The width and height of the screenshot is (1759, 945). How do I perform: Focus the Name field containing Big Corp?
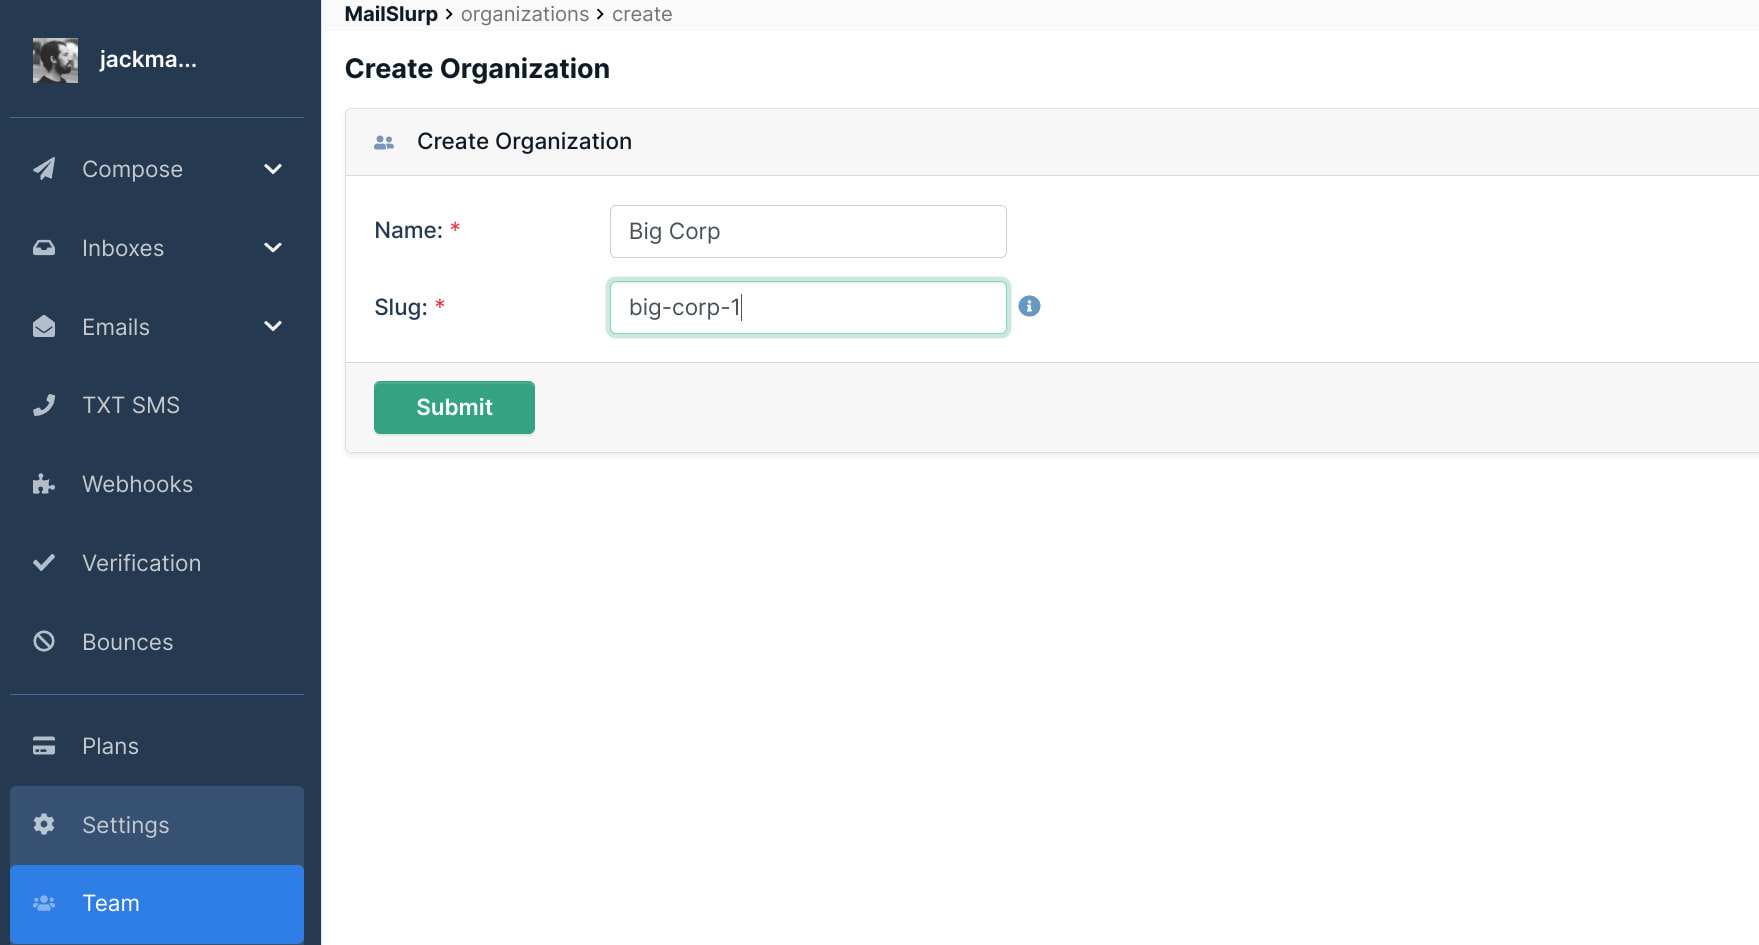[807, 231]
